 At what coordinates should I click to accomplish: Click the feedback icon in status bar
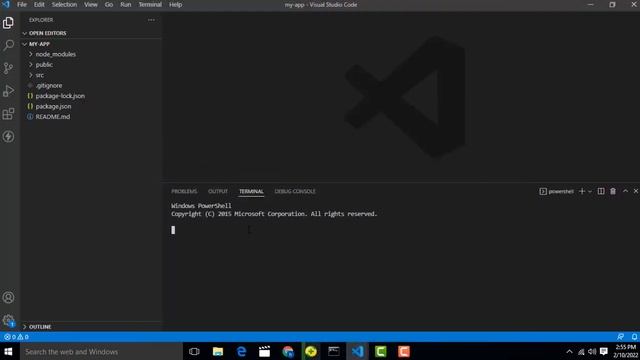620,337
